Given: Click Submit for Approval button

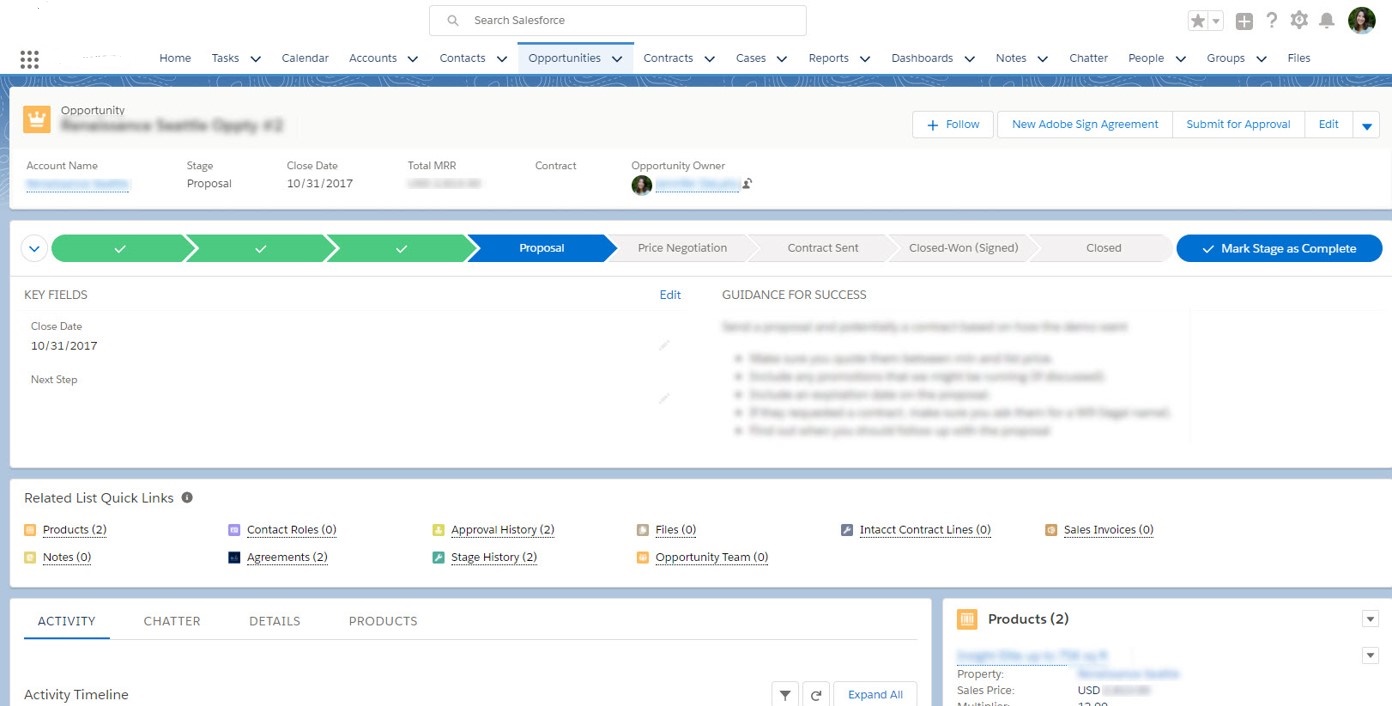Looking at the screenshot, I should [1238, 125].
